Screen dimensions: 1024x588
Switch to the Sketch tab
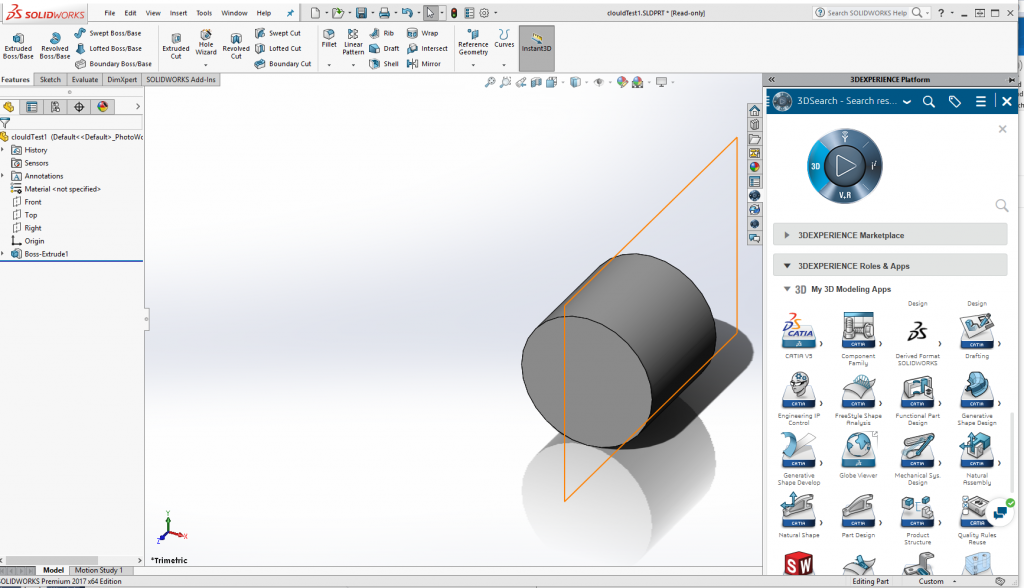point(49,78)
